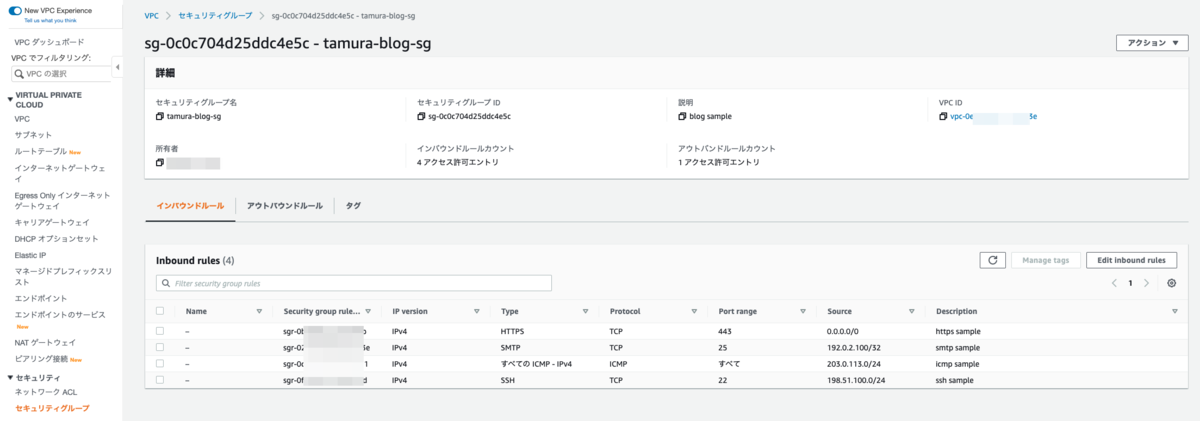Select the ICMP rule checkbox

click(x=160, y=363)
